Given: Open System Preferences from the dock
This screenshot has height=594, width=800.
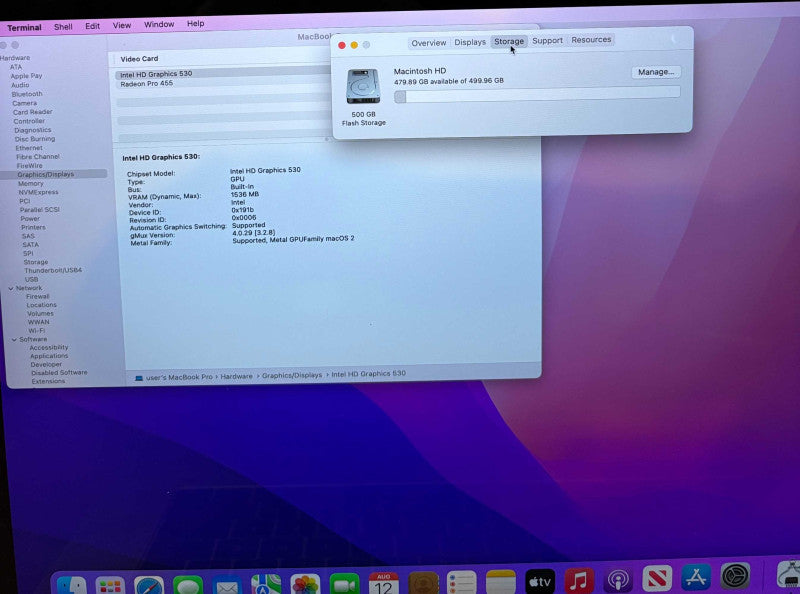Looking at the screenshot, I should click(735, 575).
